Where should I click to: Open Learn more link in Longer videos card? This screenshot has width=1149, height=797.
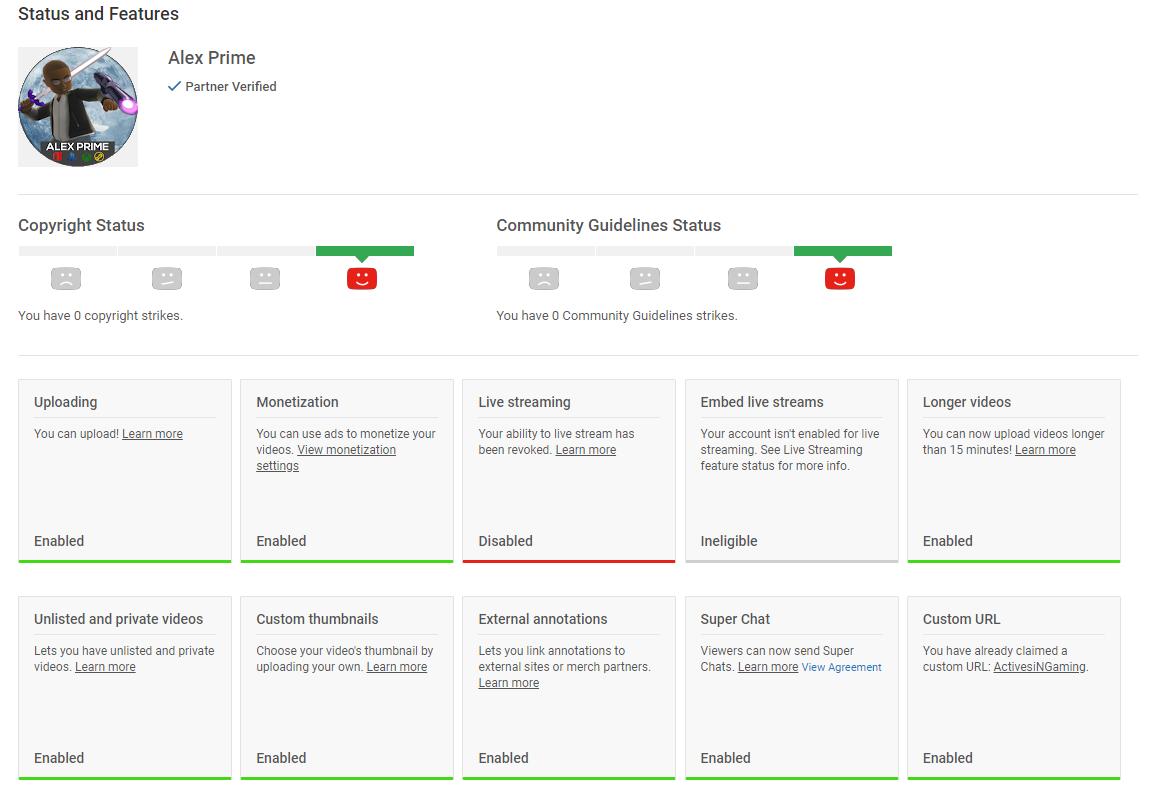coord(1045,450)
